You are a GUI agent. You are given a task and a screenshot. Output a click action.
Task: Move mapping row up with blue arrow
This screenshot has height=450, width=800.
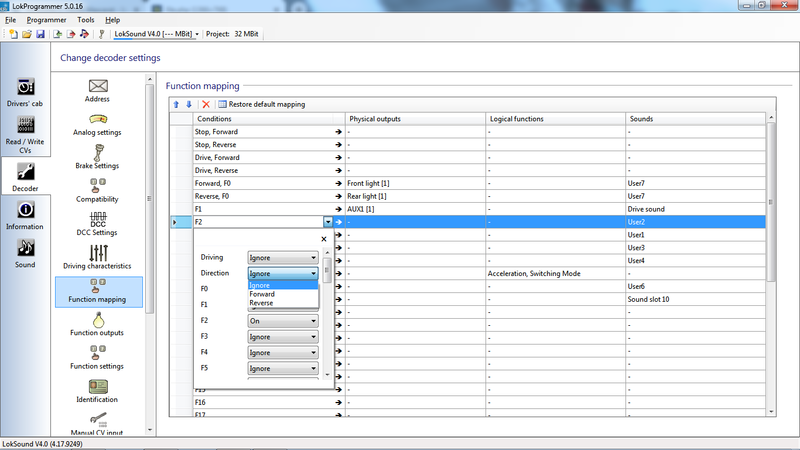click(177, 104)
